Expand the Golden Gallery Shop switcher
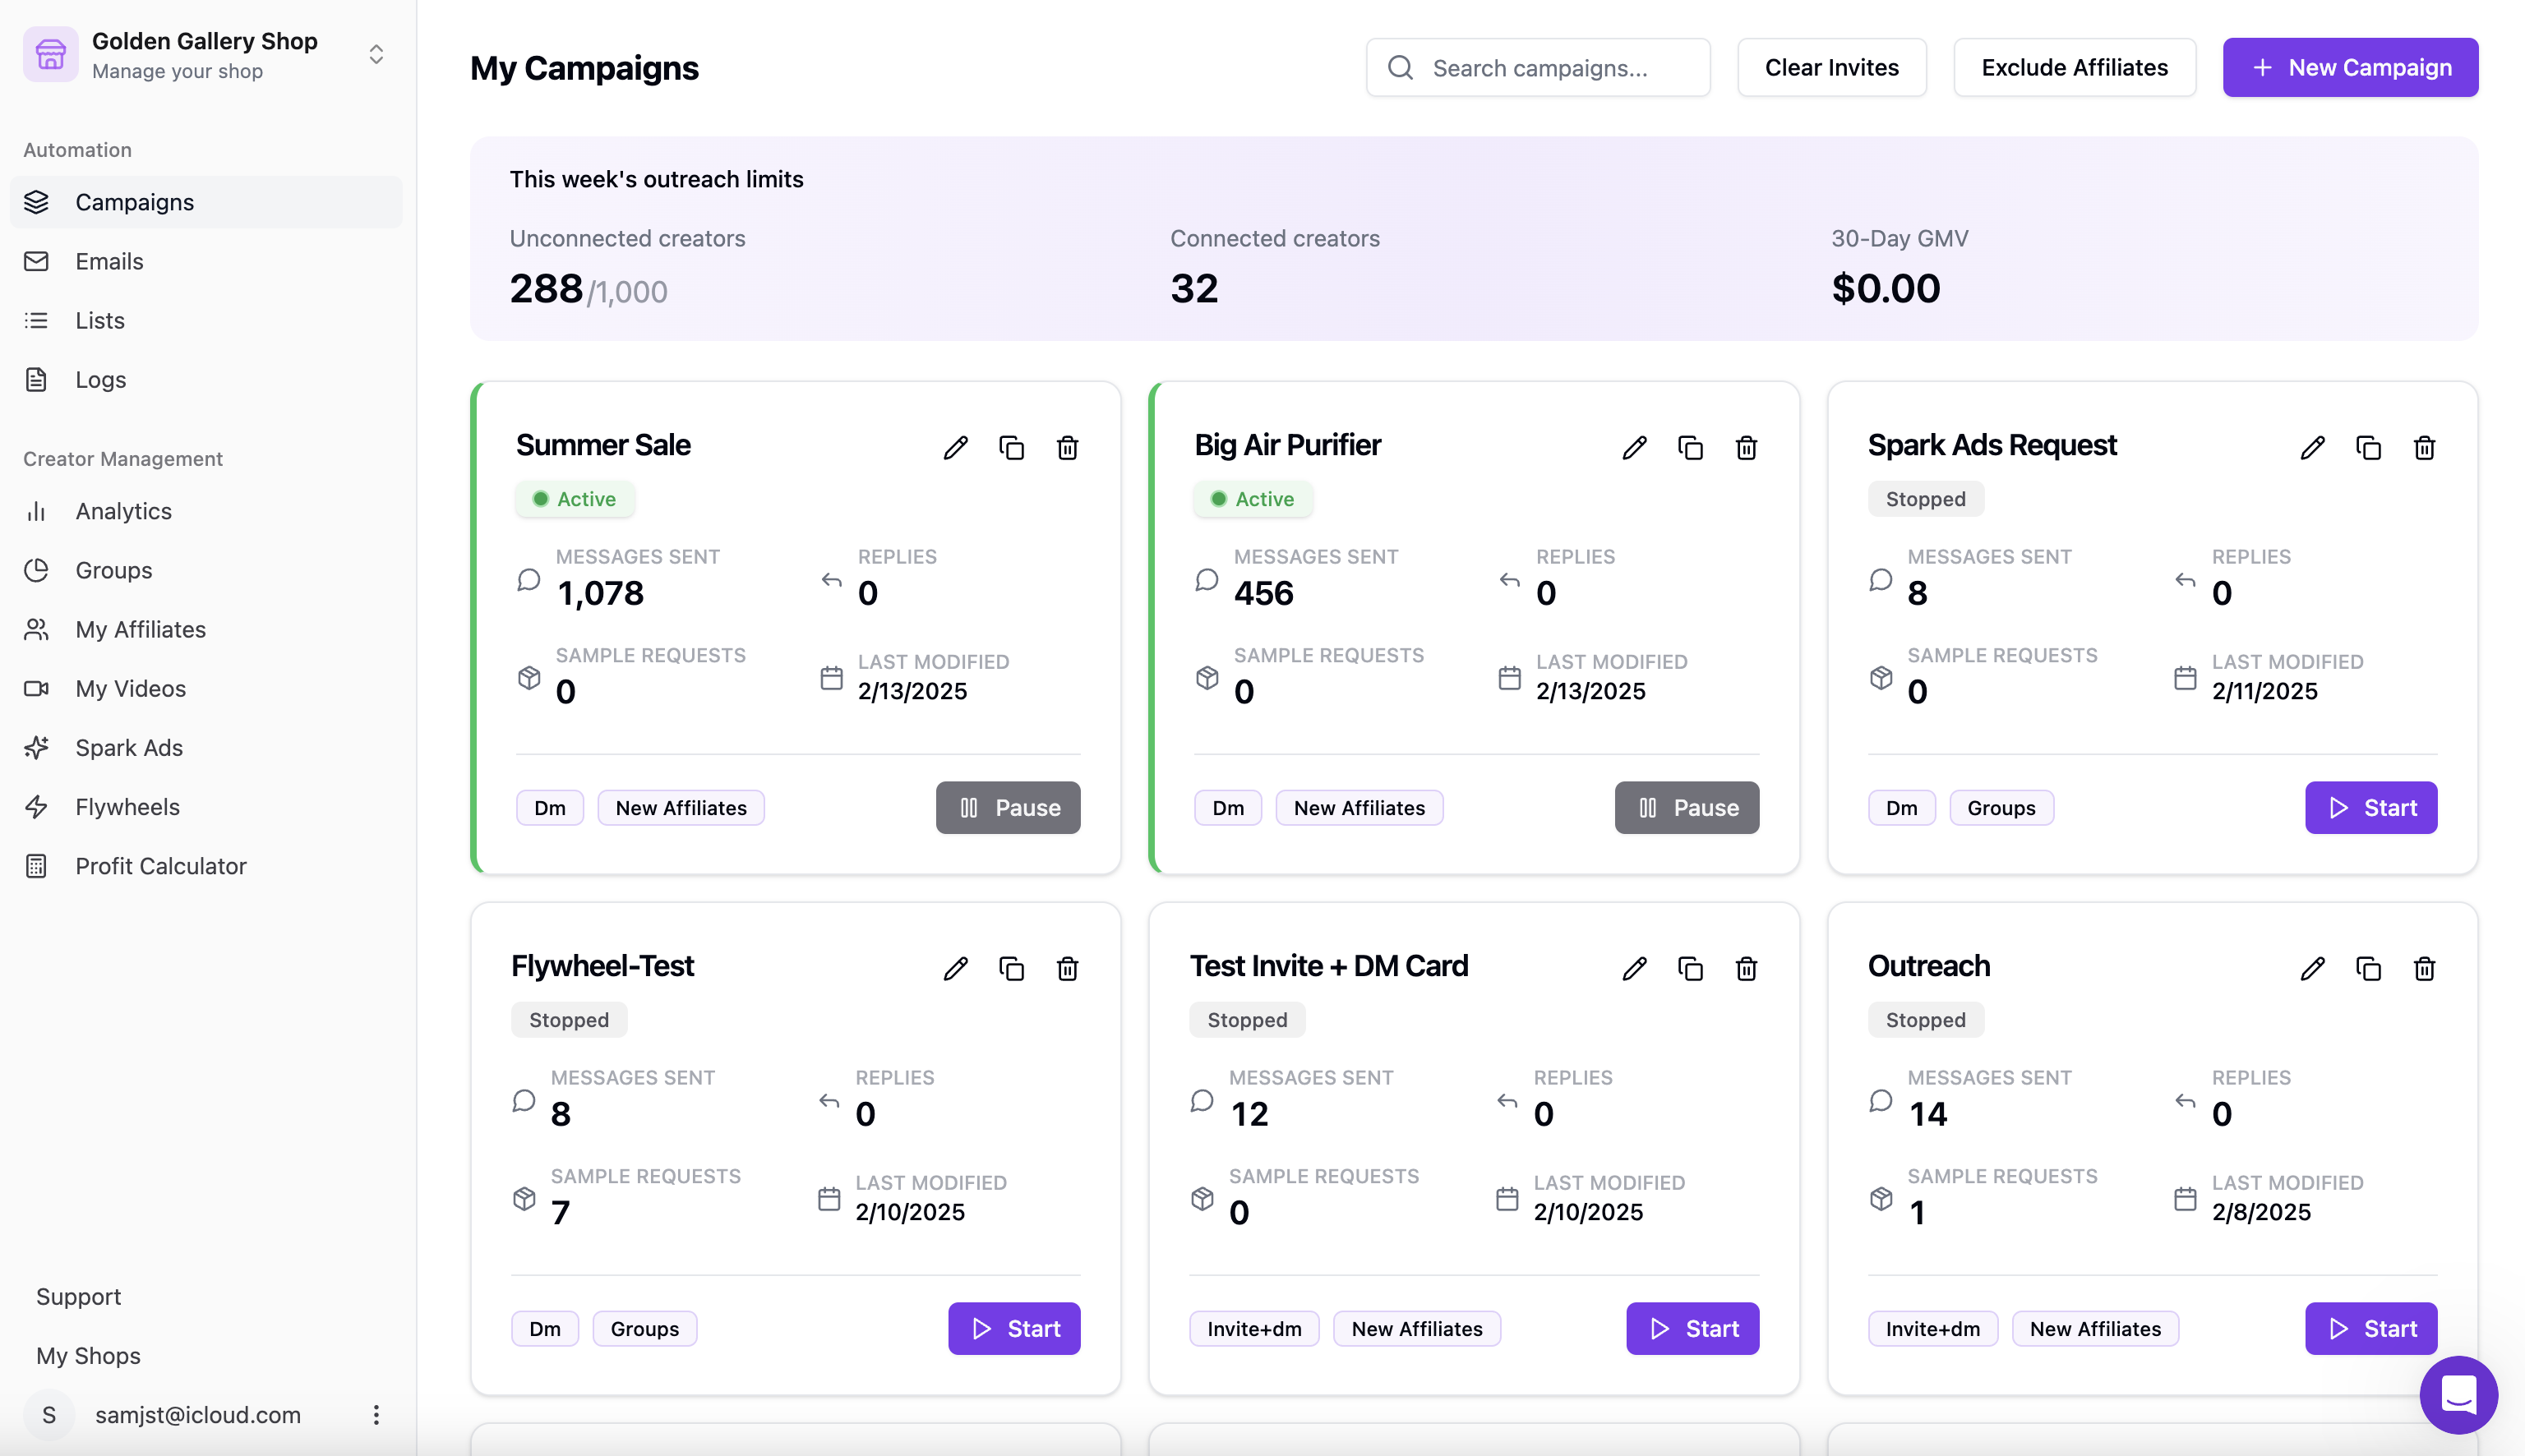The height and width of the screenshot is (1456, 2525). point(376,54)
